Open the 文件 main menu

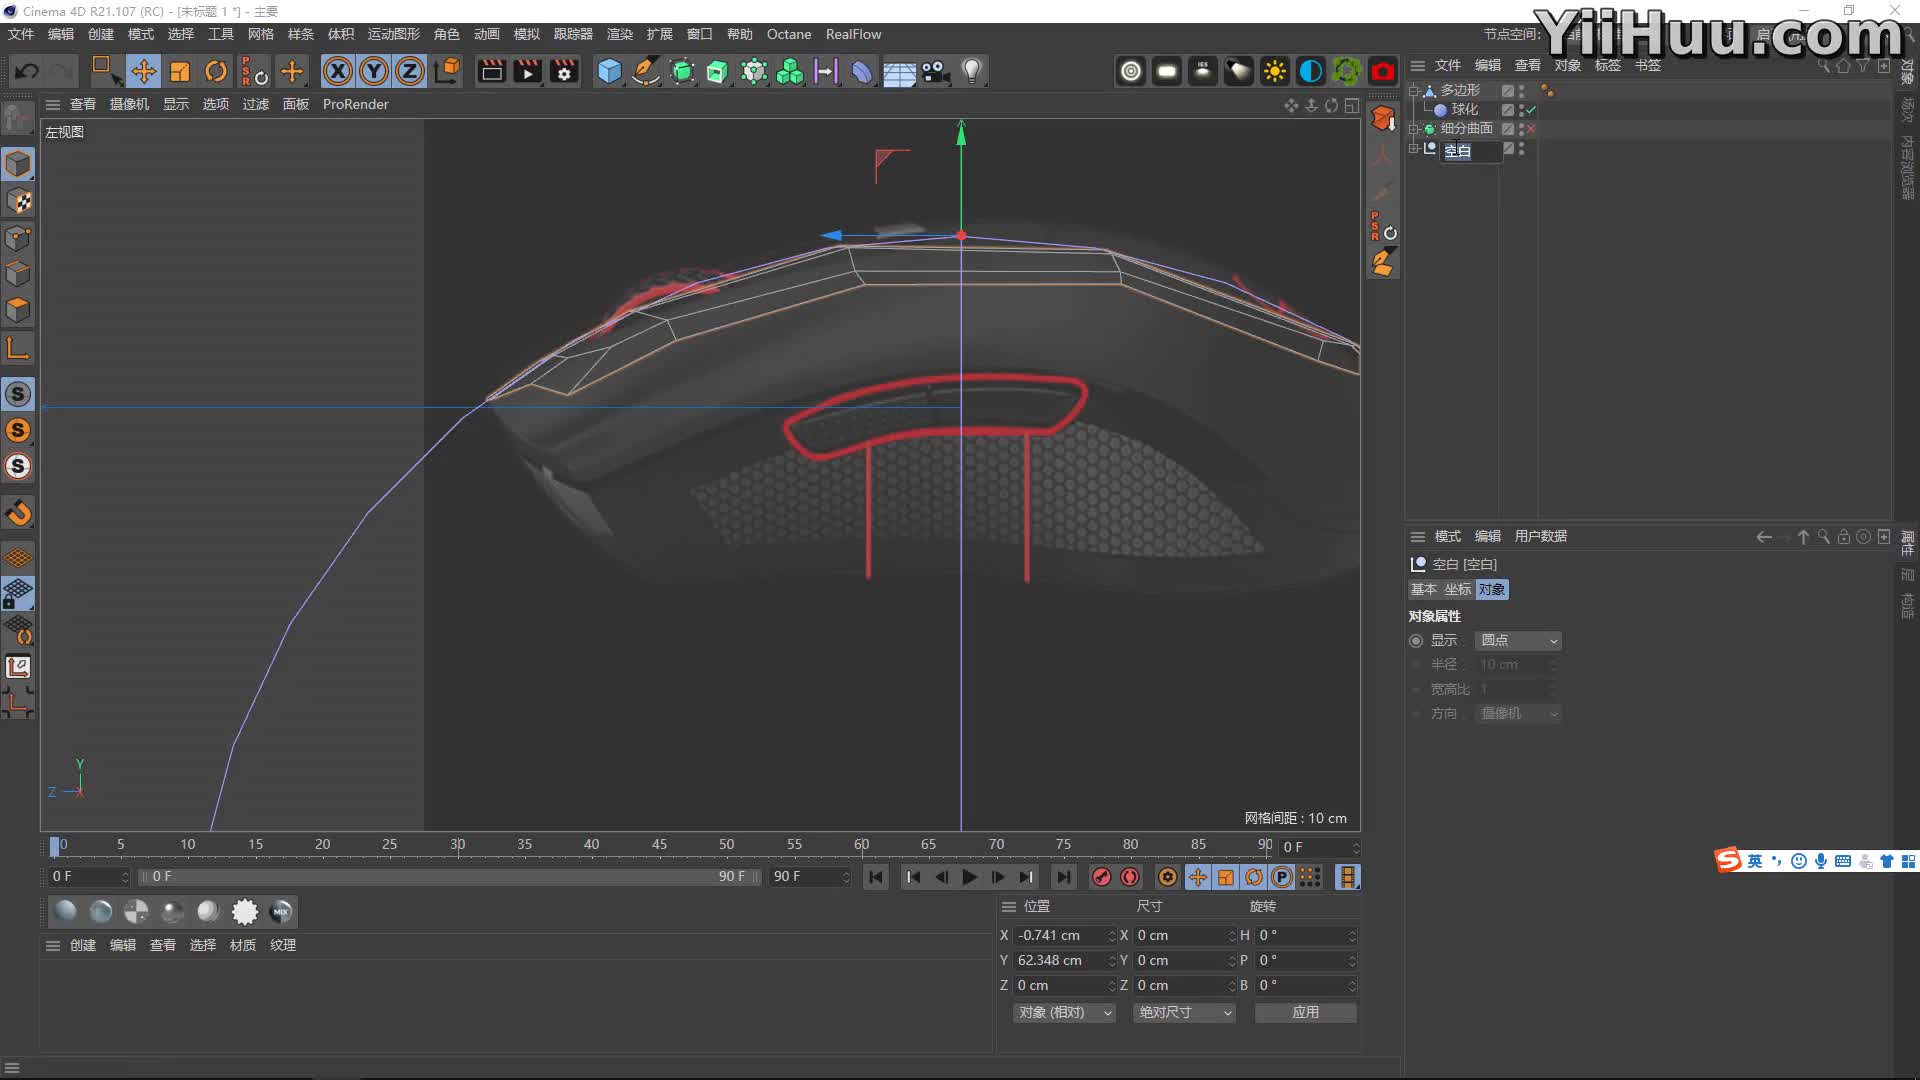[x=21, y=34]
